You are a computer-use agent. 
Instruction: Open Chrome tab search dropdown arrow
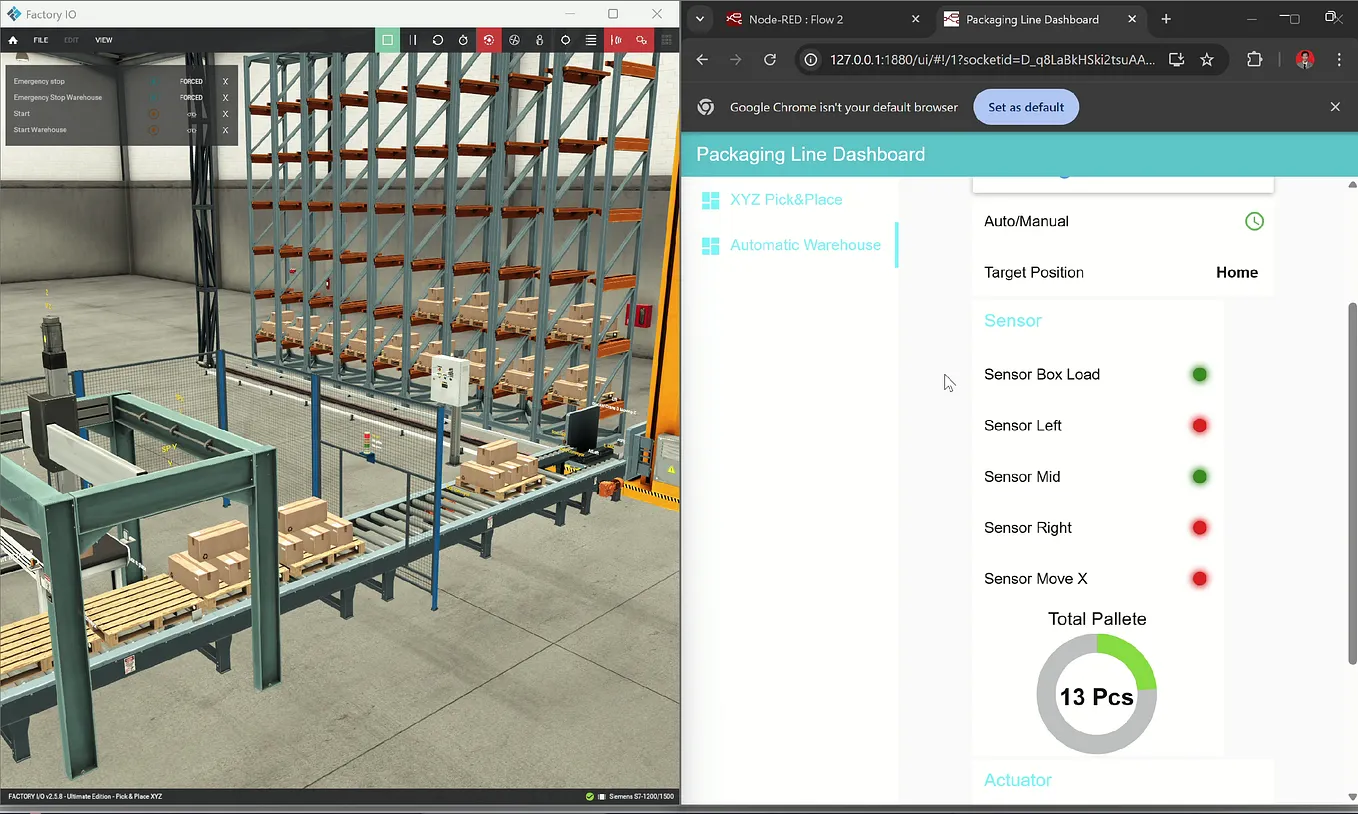(700, 19)
